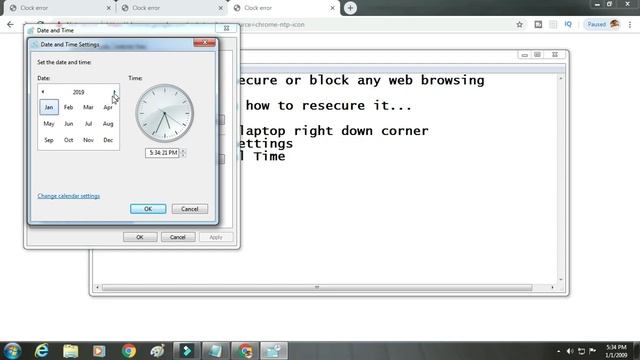This screenshot has height=360, width=640.
Task: Decrease the time with down spinner
Action: 183,155
